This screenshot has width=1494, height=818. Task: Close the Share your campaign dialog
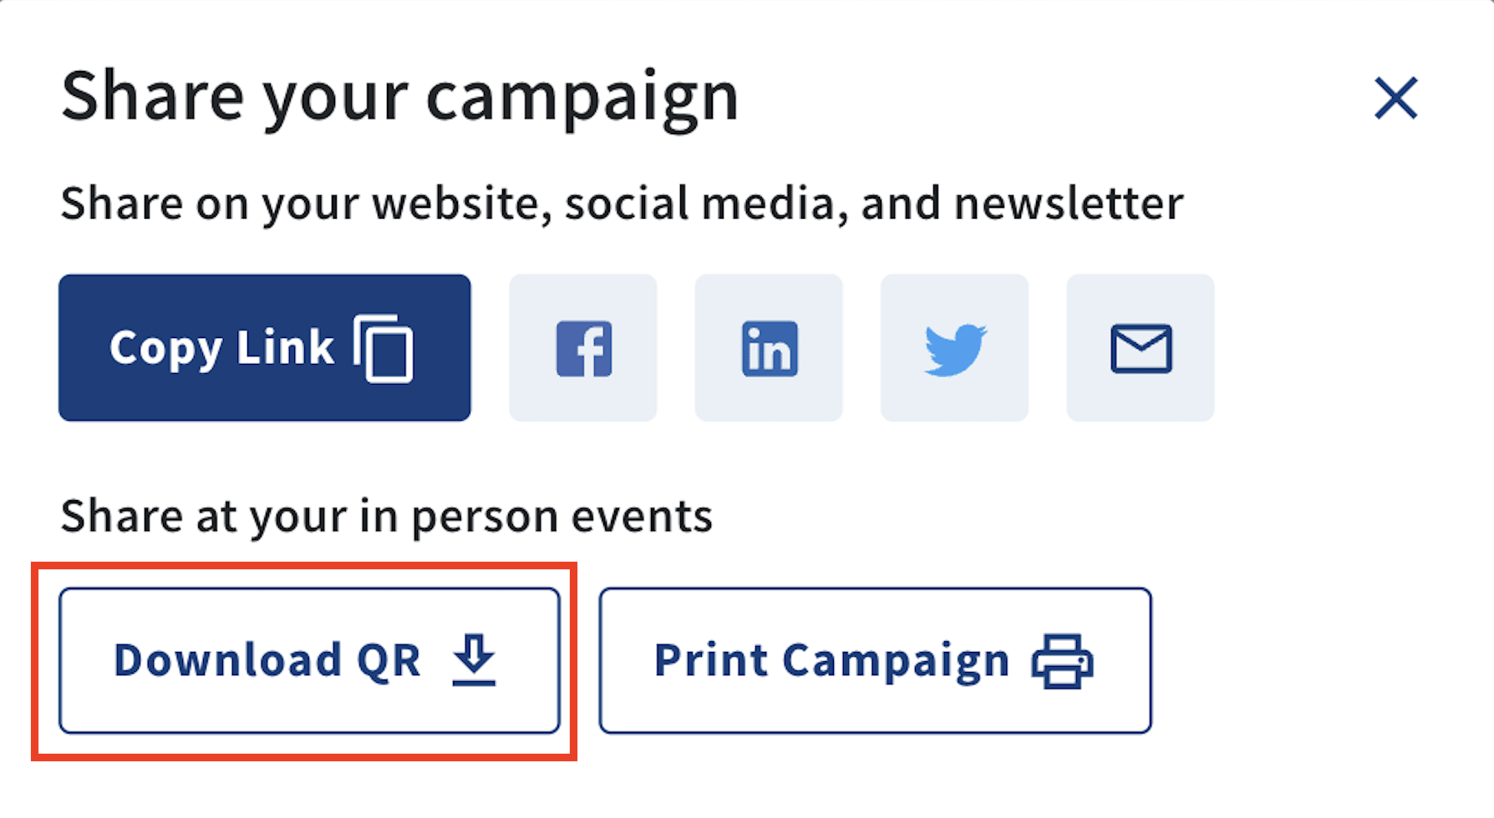click(x=1396, y=98)
